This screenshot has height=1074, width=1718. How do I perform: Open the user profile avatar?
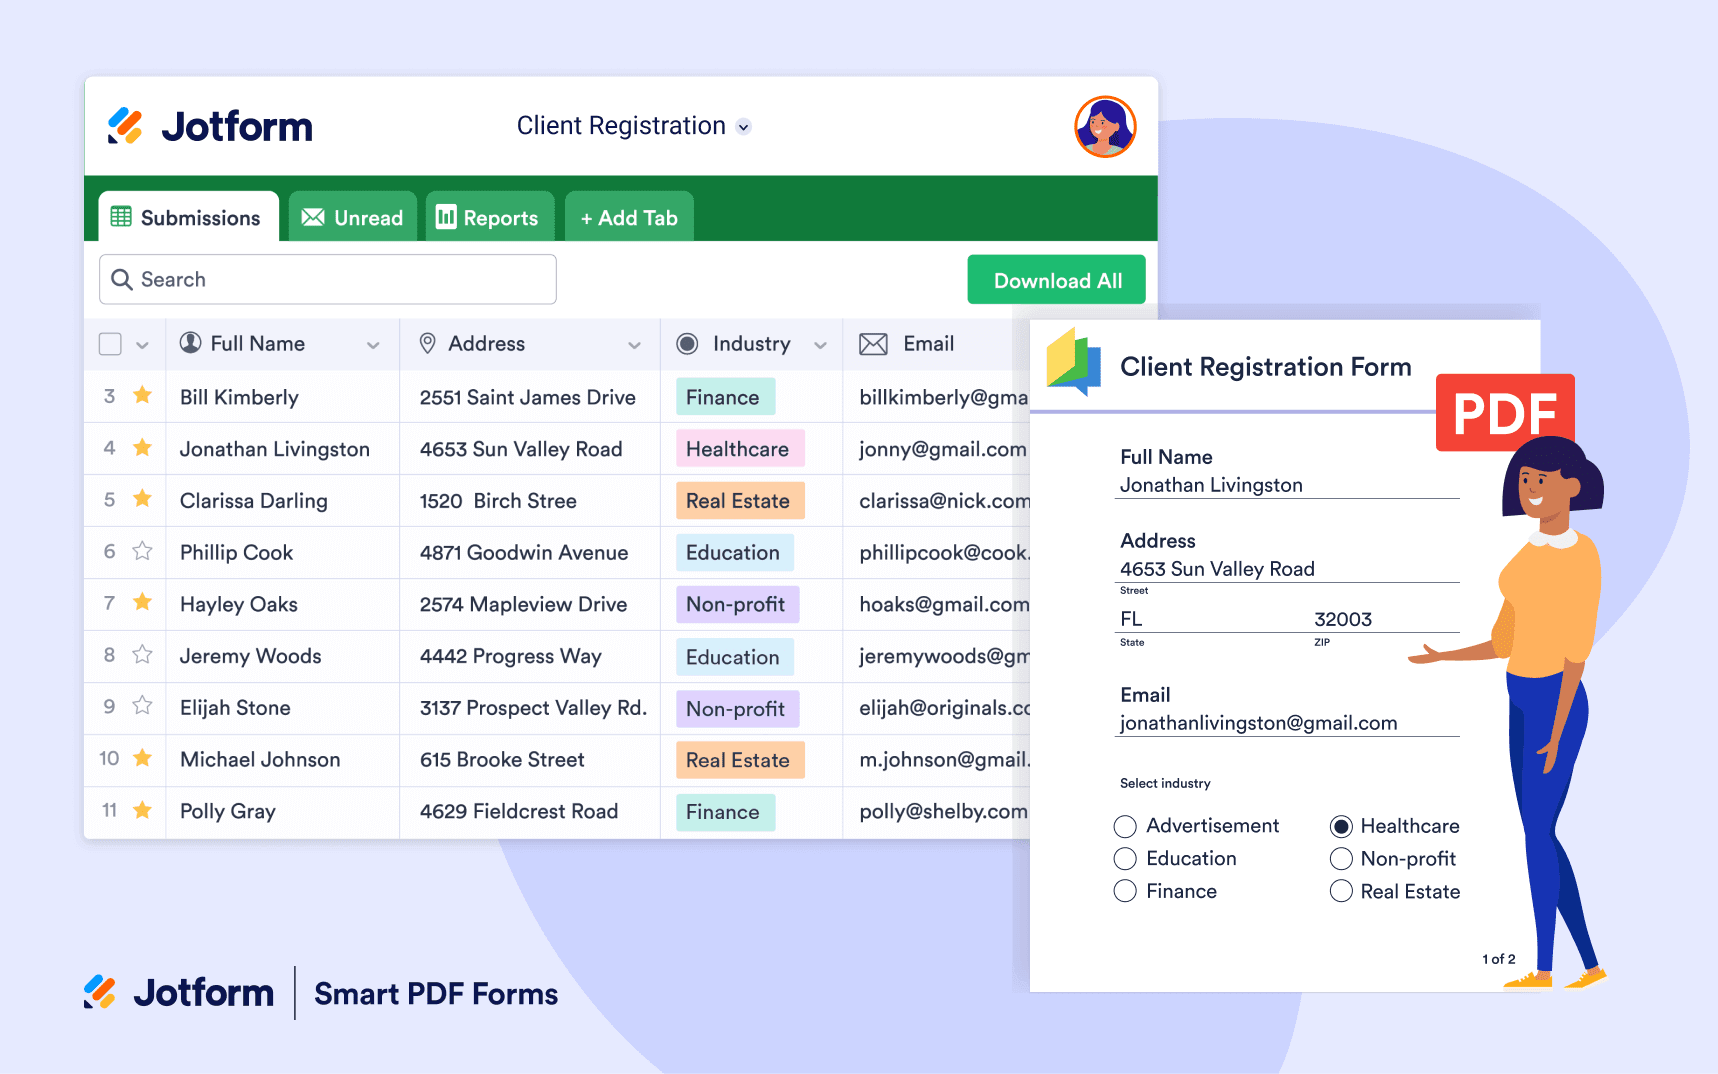point(1106,126)
